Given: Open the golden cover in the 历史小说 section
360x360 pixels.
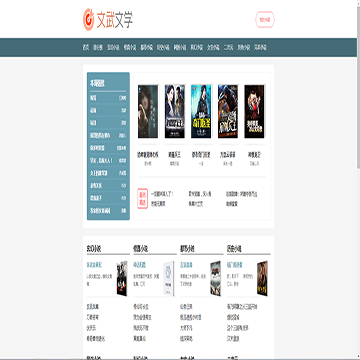Looking at the screenshot, I should pos(262,278).
